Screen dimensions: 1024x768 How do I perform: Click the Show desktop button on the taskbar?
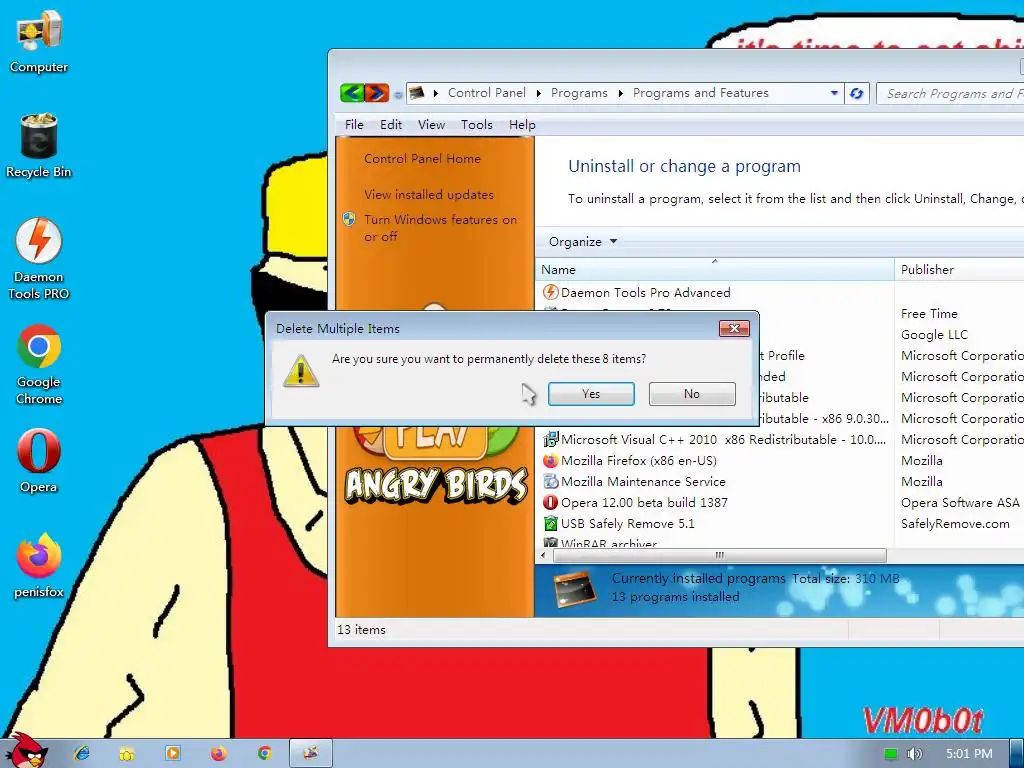(1017, 753)
